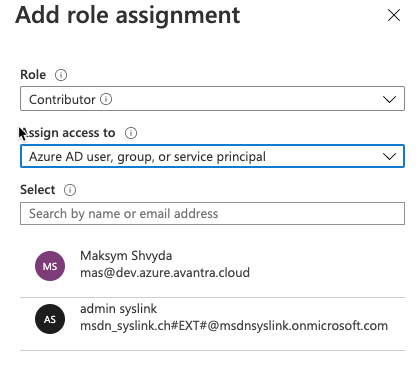
Task: Focus the Search by name or email field
Action: (x=212, y=213)
